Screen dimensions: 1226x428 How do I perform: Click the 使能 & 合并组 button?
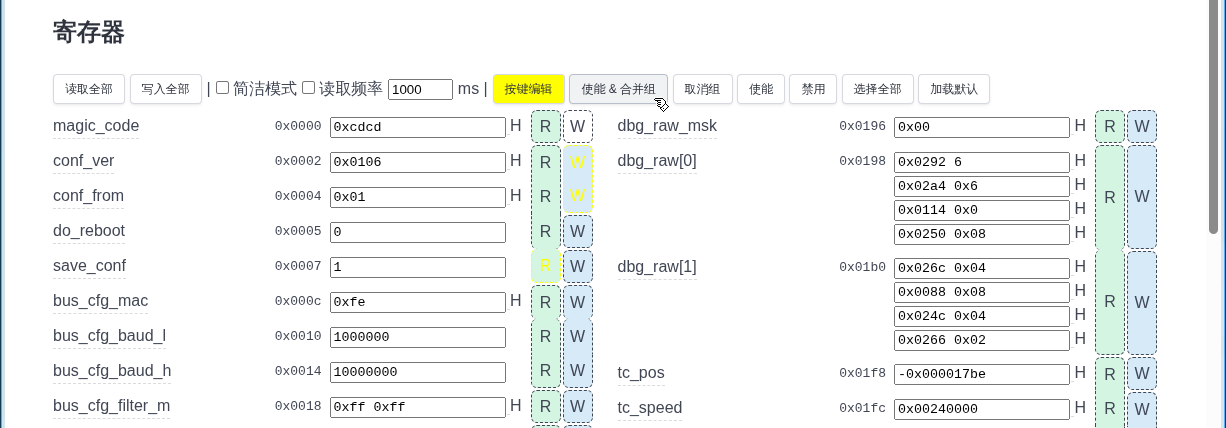(x=618, y=89)
